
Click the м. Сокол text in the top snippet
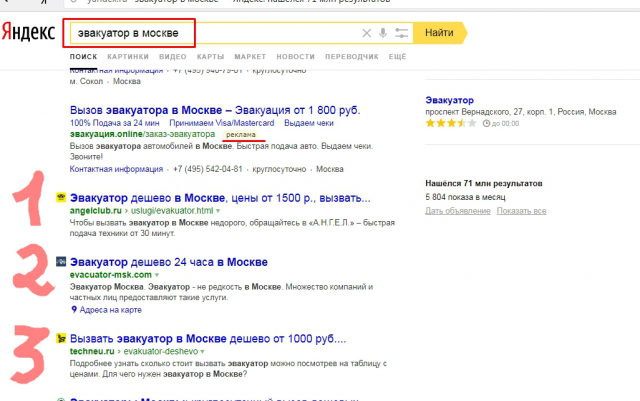86,81
